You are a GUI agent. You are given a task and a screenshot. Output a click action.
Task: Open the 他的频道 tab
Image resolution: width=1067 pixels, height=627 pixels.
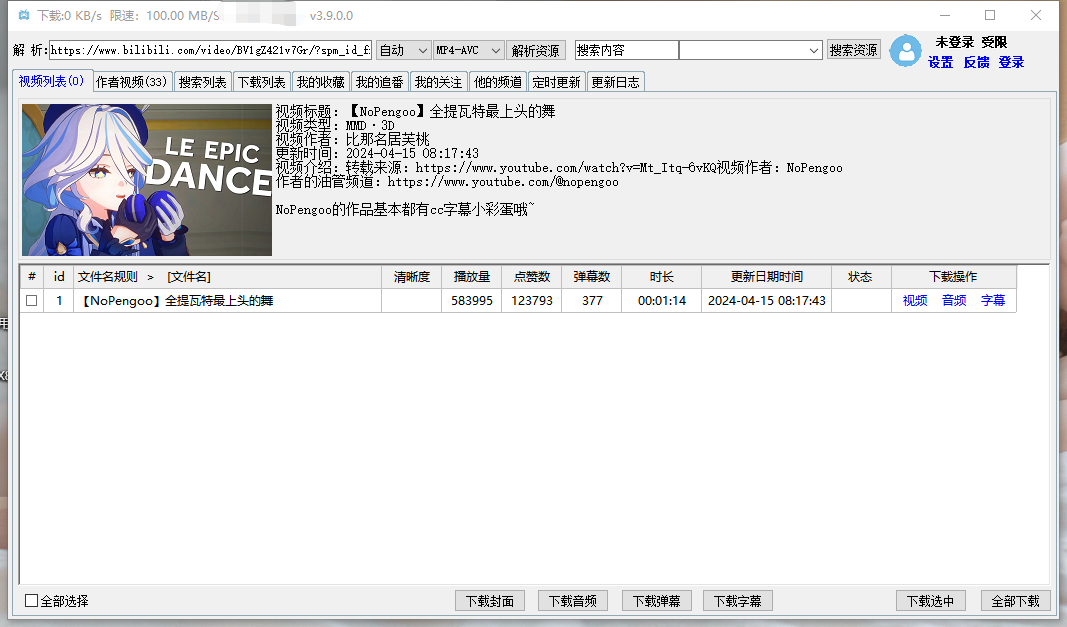click(x=497, y=82)
